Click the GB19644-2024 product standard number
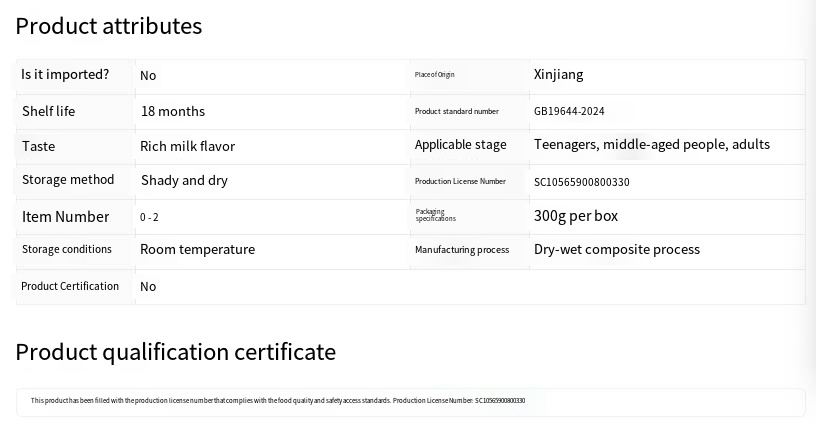Image resolution: width=816 pixels, height=433 pixels. click(x=569, y=112)
